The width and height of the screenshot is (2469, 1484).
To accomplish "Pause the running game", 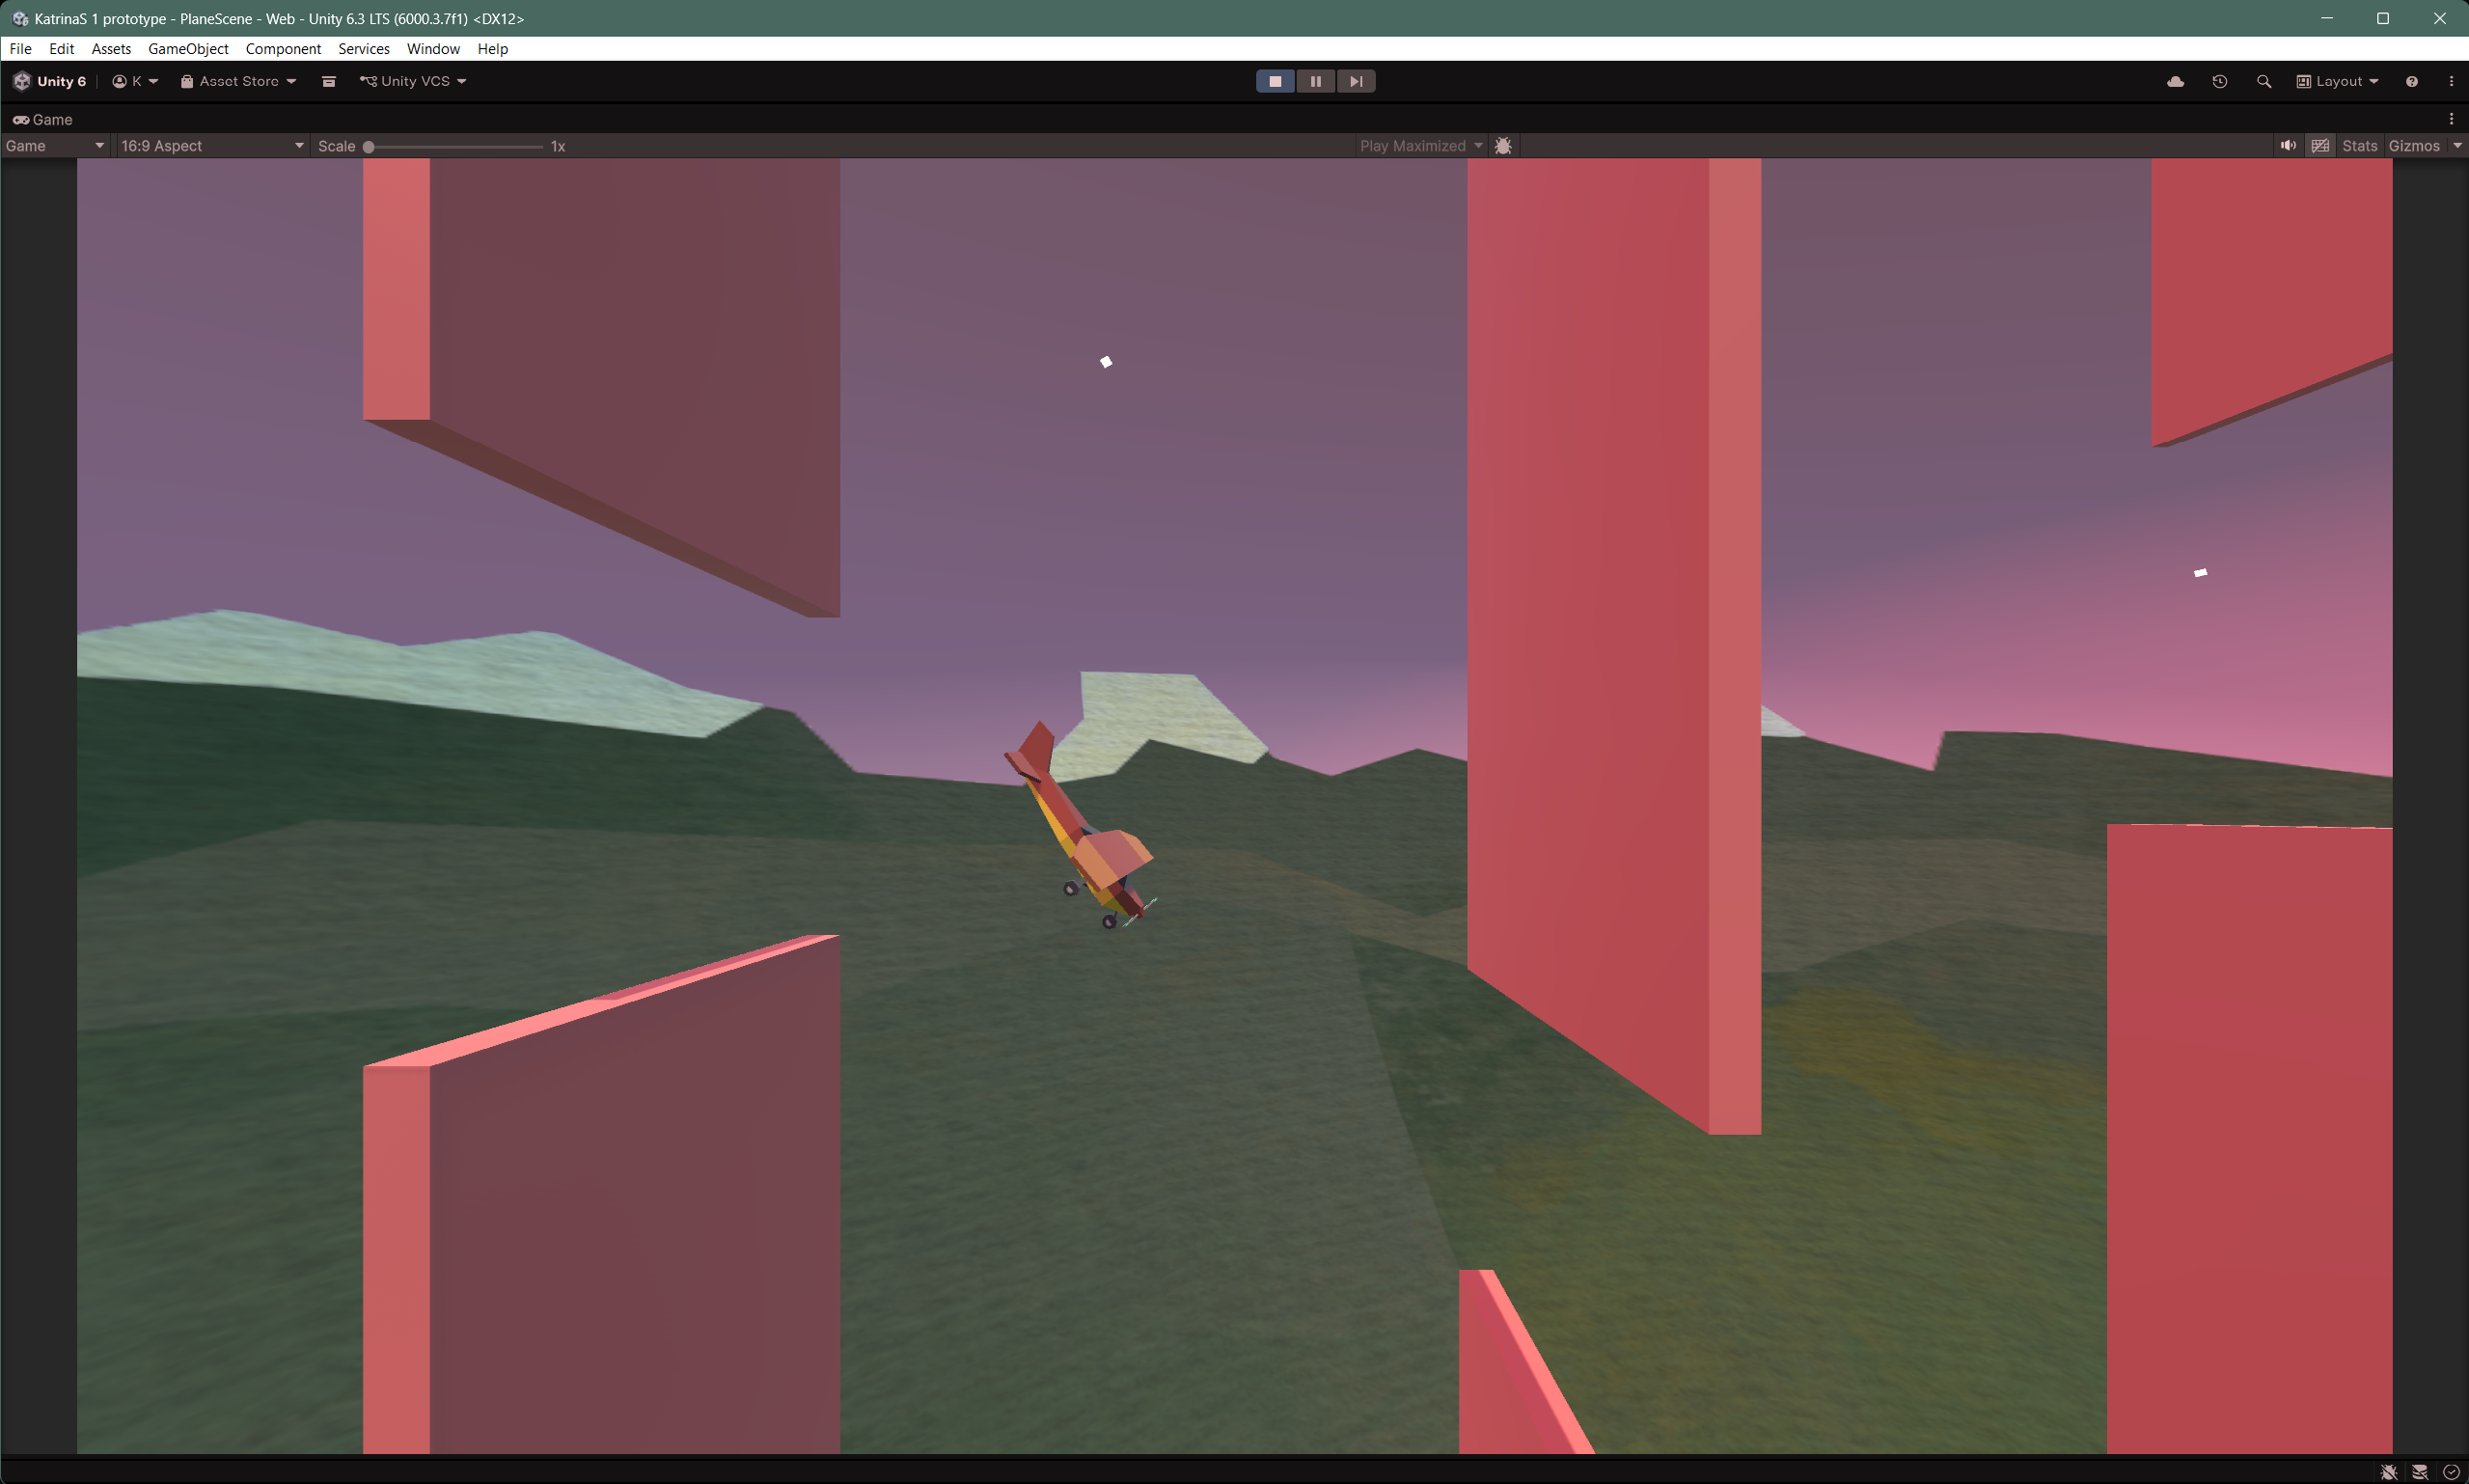I will (1315, 81).
